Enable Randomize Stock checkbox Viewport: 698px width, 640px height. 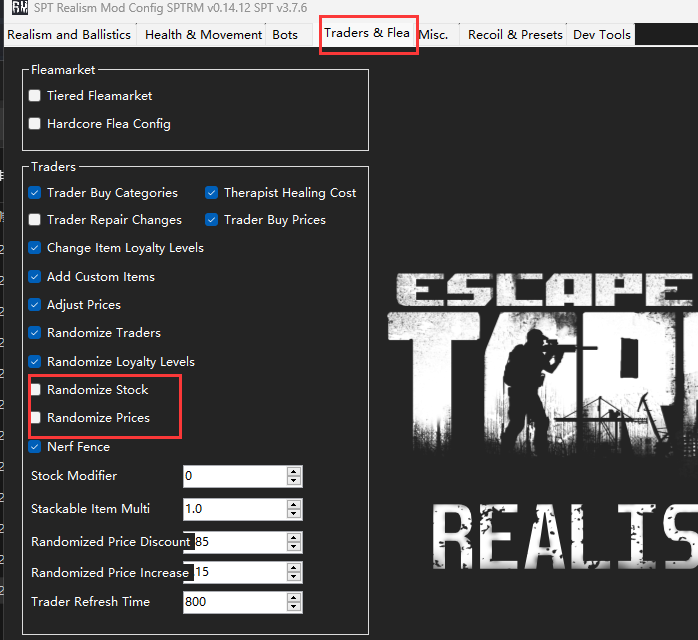click(36, 390)
